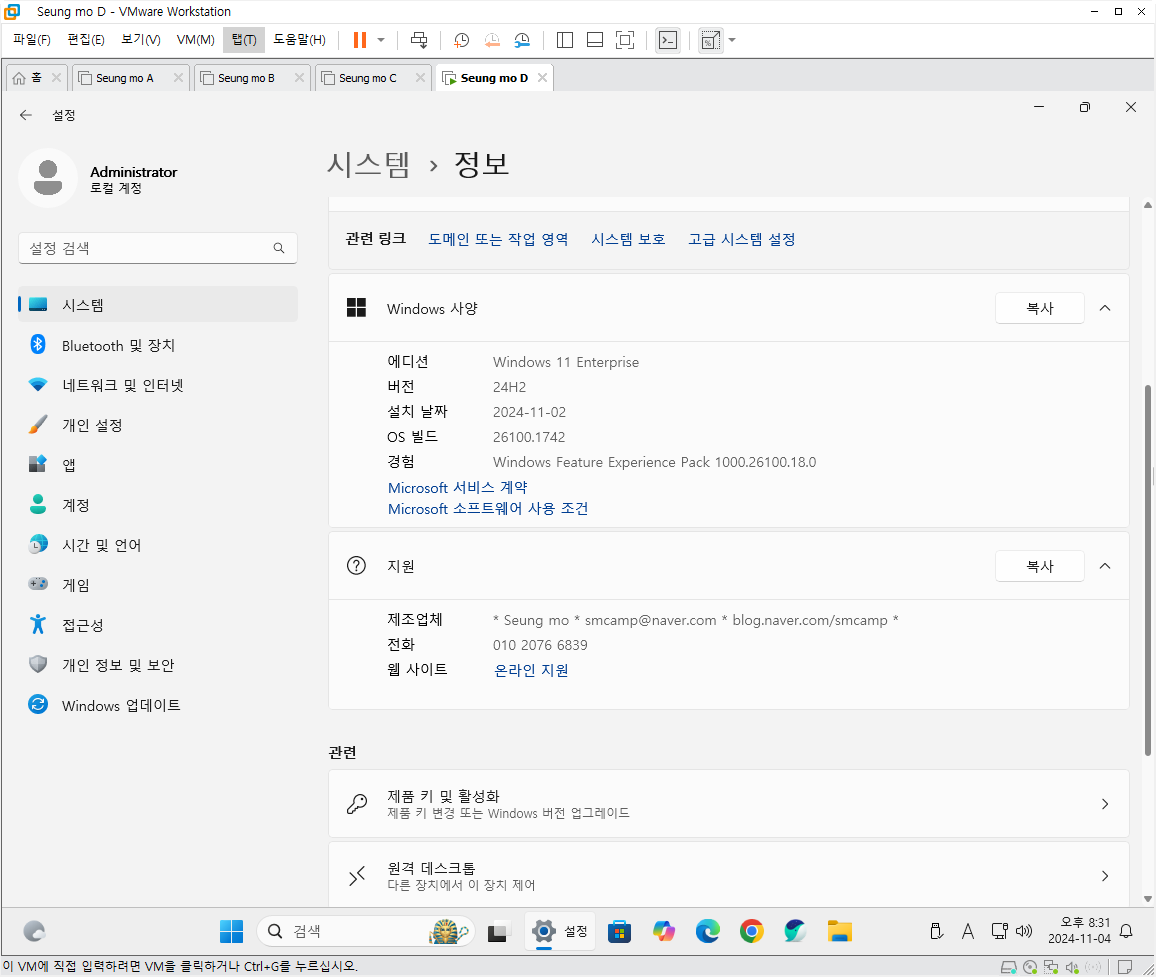Launch Copilot from the taskbar
This screenshot has height=977, width=1156.
tap(664, 931)
